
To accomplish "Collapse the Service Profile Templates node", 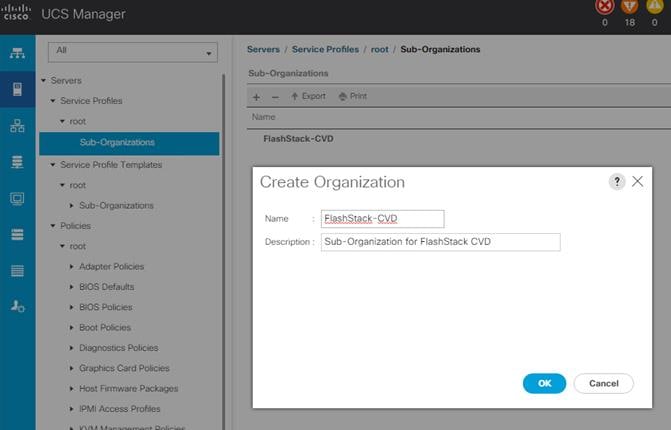I will (53, 165).
